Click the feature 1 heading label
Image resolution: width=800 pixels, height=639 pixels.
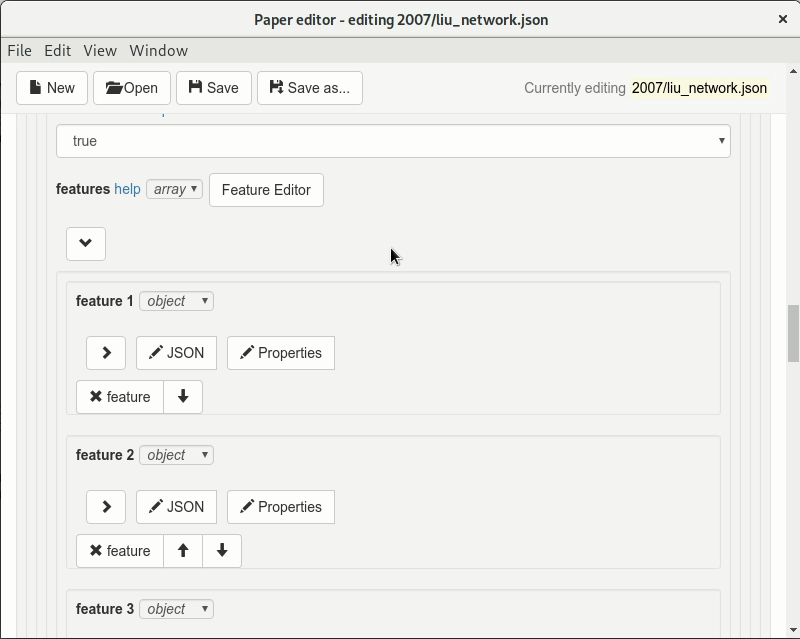105,301
